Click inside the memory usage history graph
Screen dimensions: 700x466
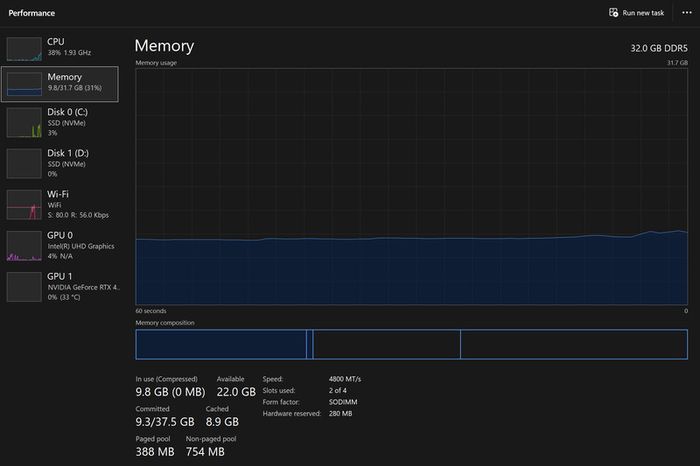pyautogui.click(x=412, y=187)
